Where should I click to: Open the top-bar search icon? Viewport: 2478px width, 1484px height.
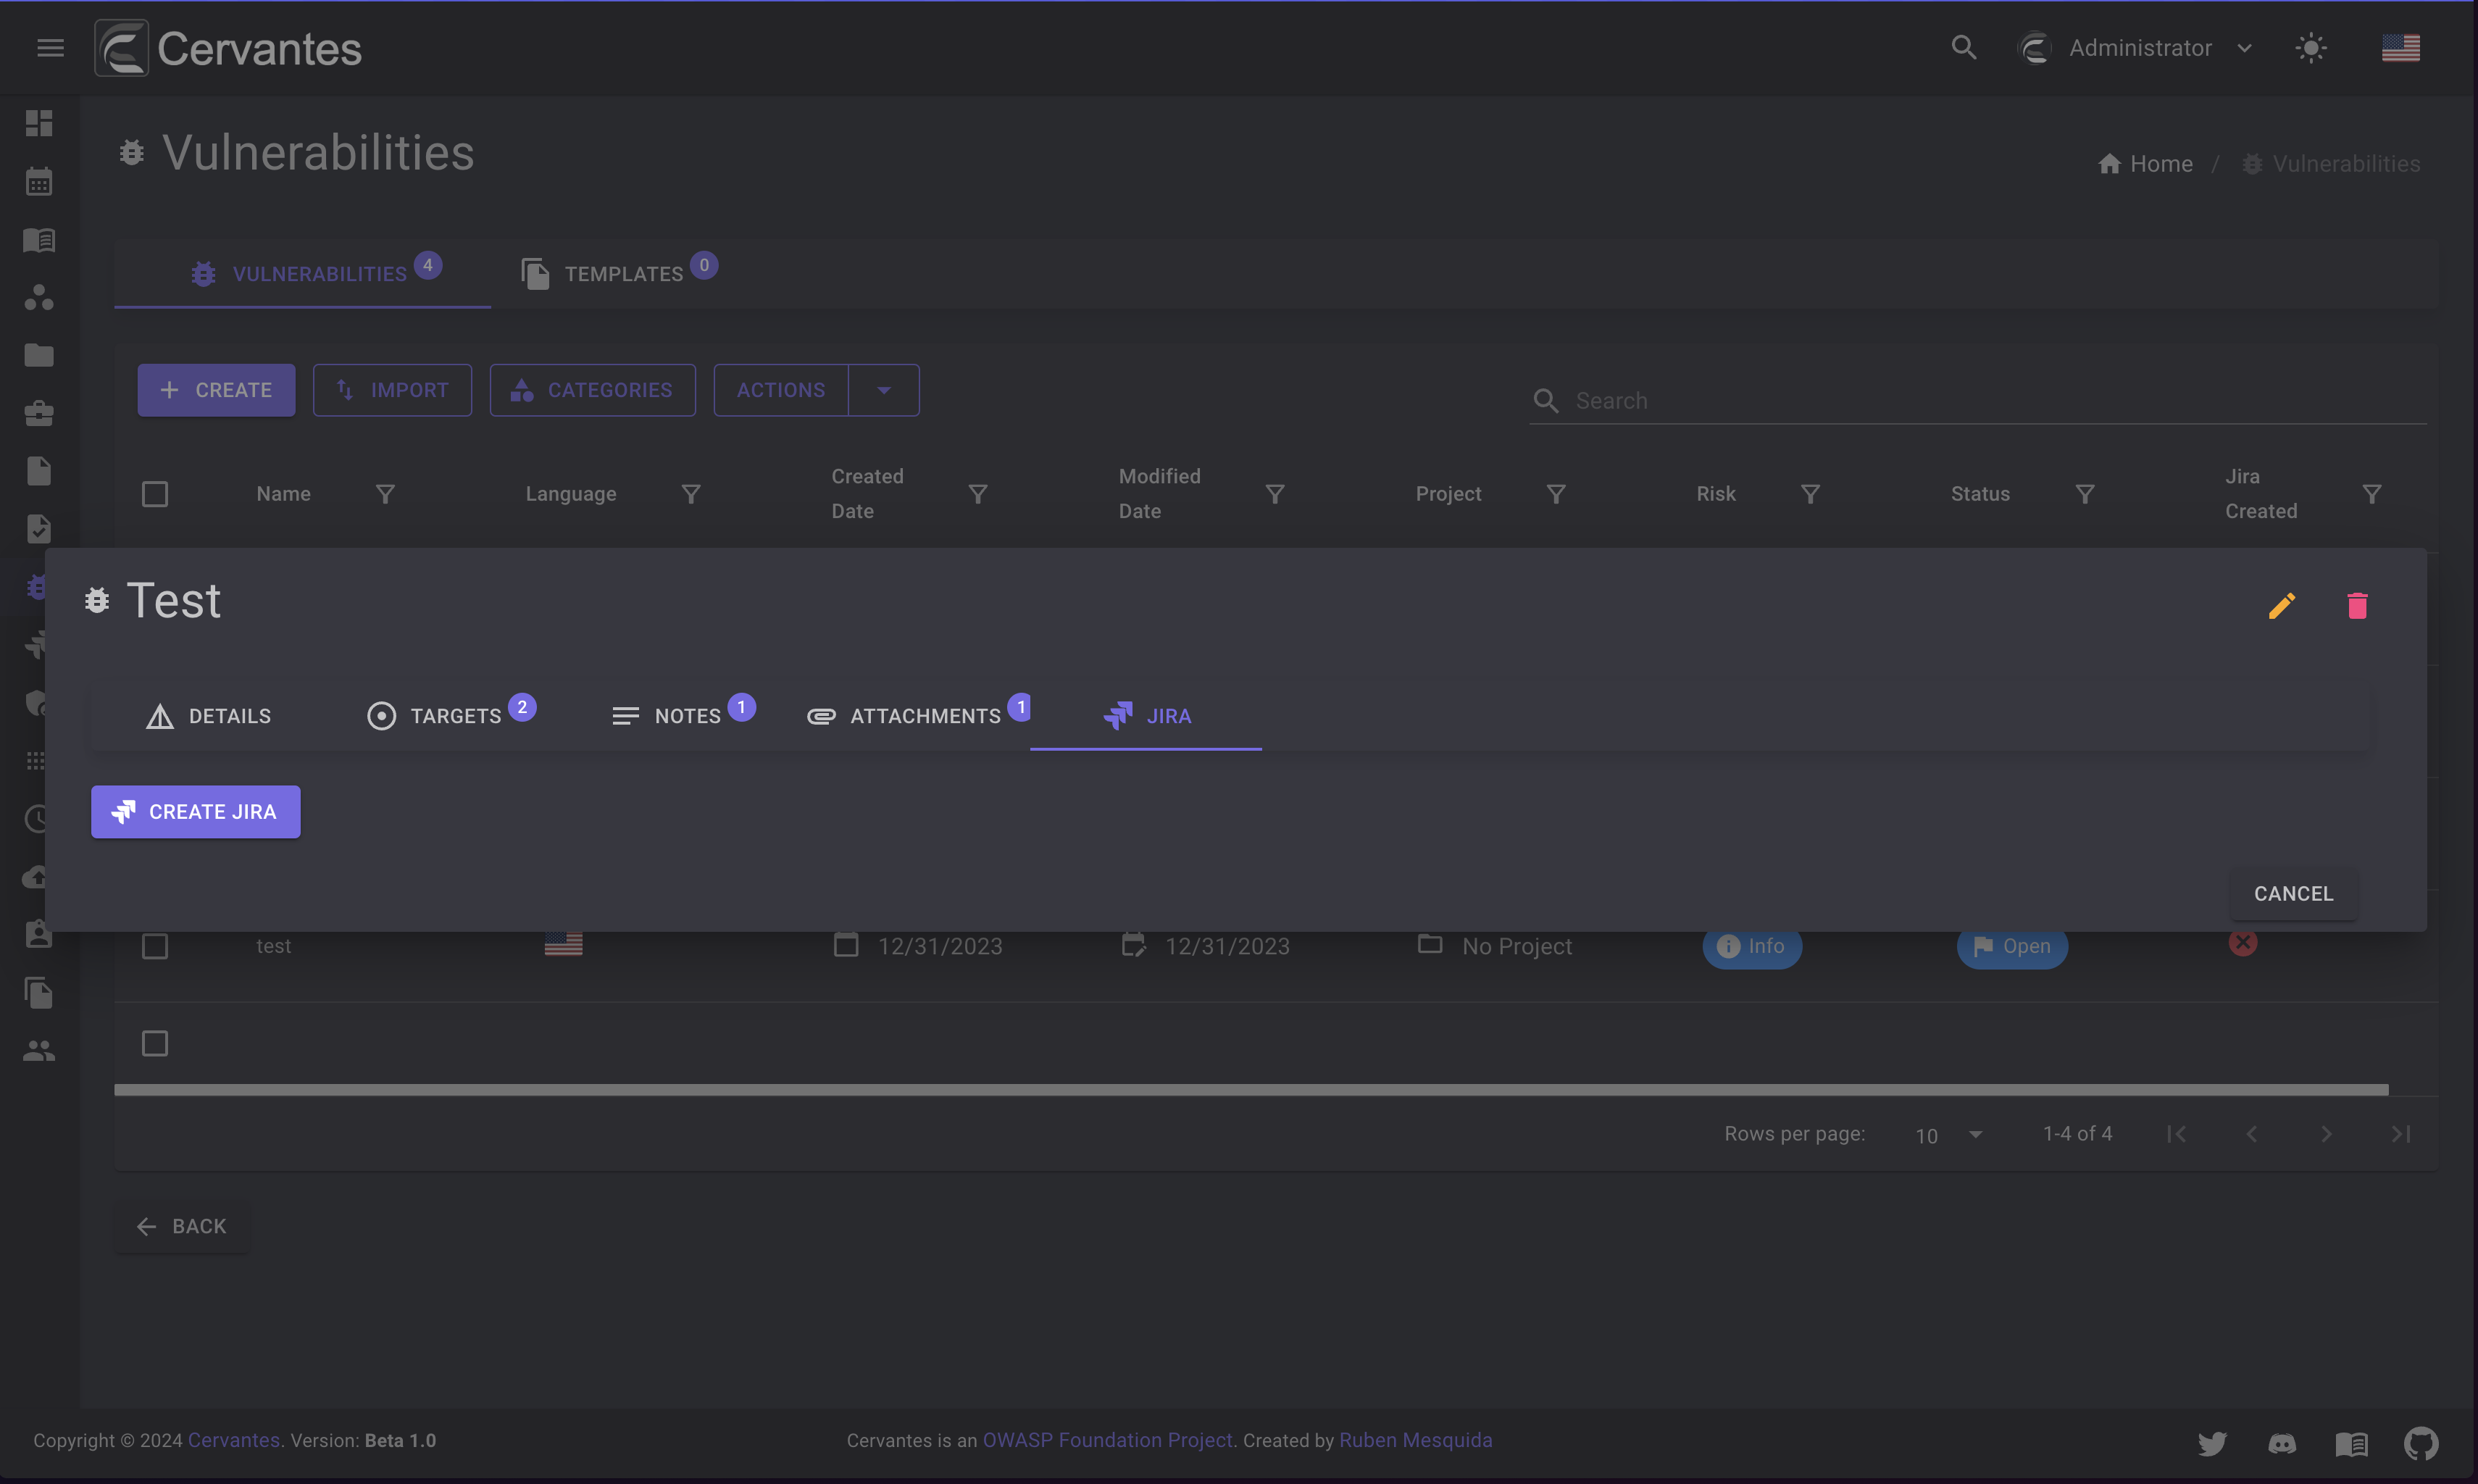pos(1963,48)
